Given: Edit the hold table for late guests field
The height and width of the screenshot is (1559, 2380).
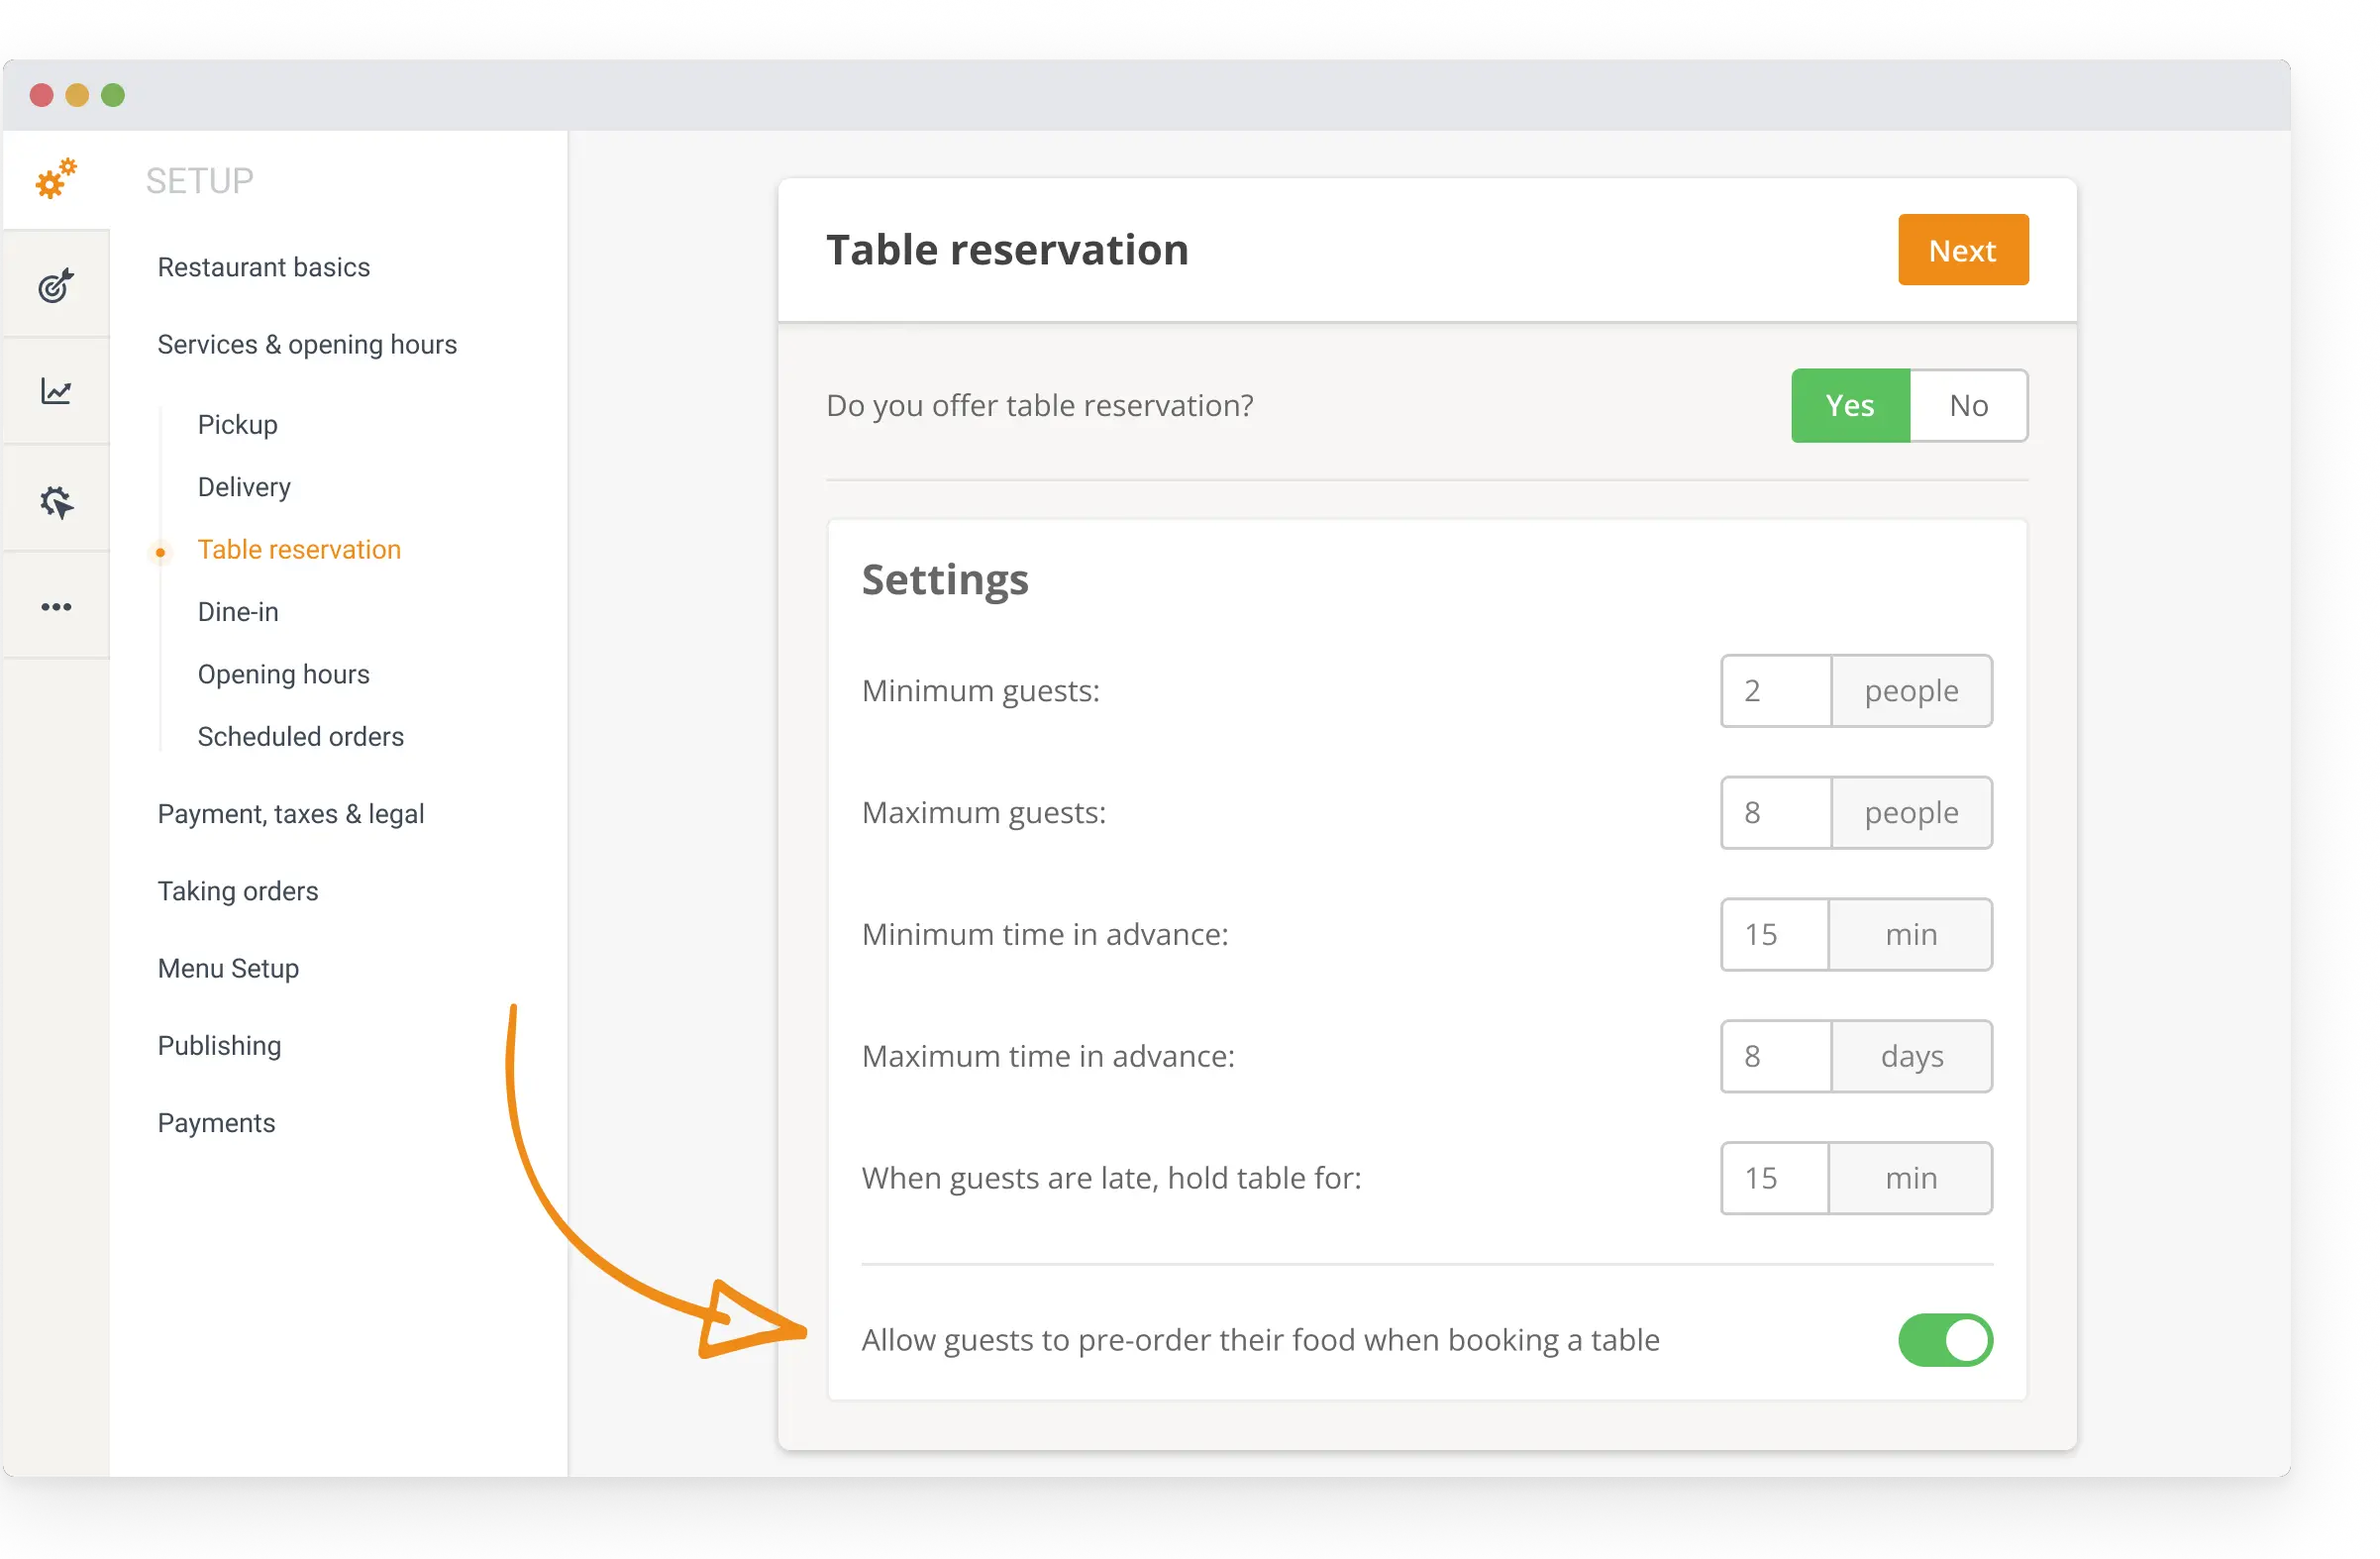Looking at the screenshot, I should point(1775,1178).
